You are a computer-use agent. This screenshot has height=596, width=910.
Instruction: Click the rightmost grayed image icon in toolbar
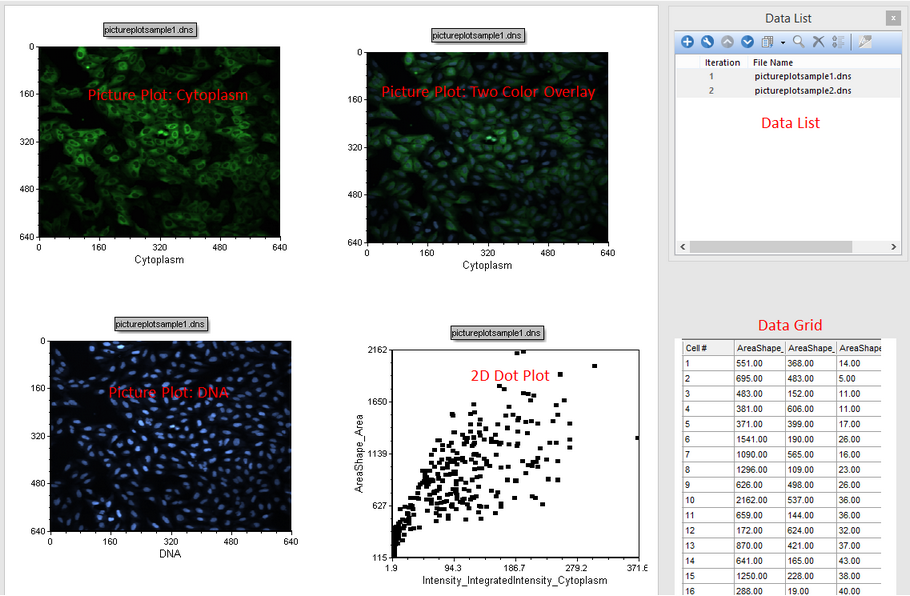tap(864, 42)
